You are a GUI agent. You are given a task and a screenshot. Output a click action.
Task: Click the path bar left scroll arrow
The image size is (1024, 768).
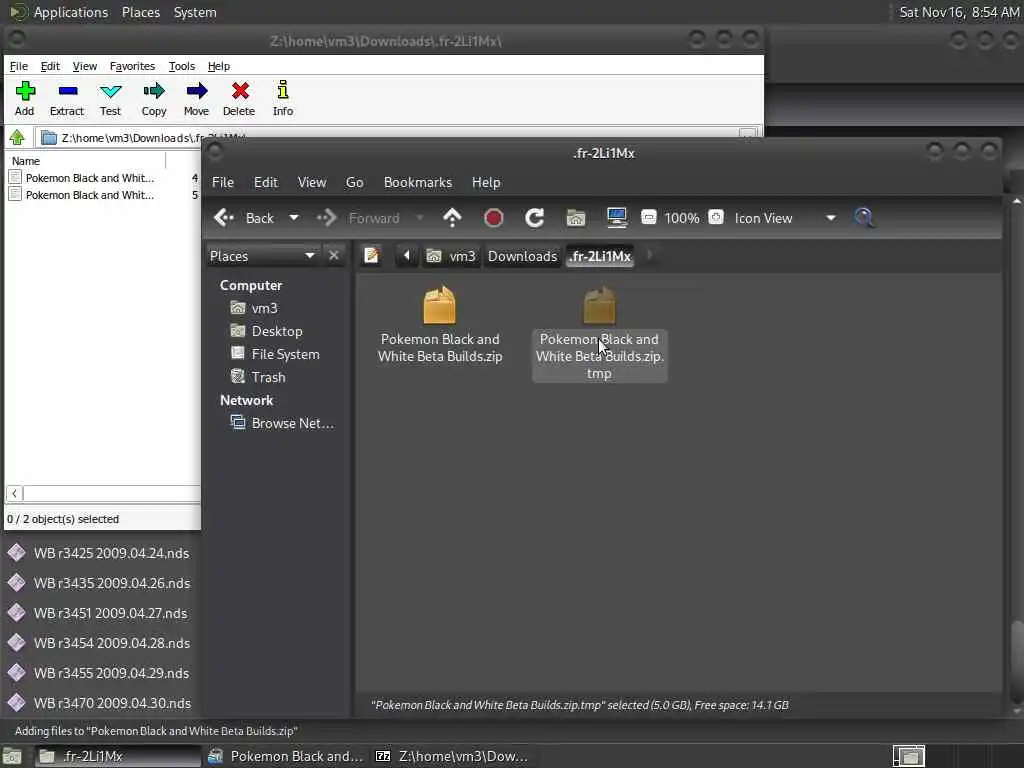[x=407, y=255]
